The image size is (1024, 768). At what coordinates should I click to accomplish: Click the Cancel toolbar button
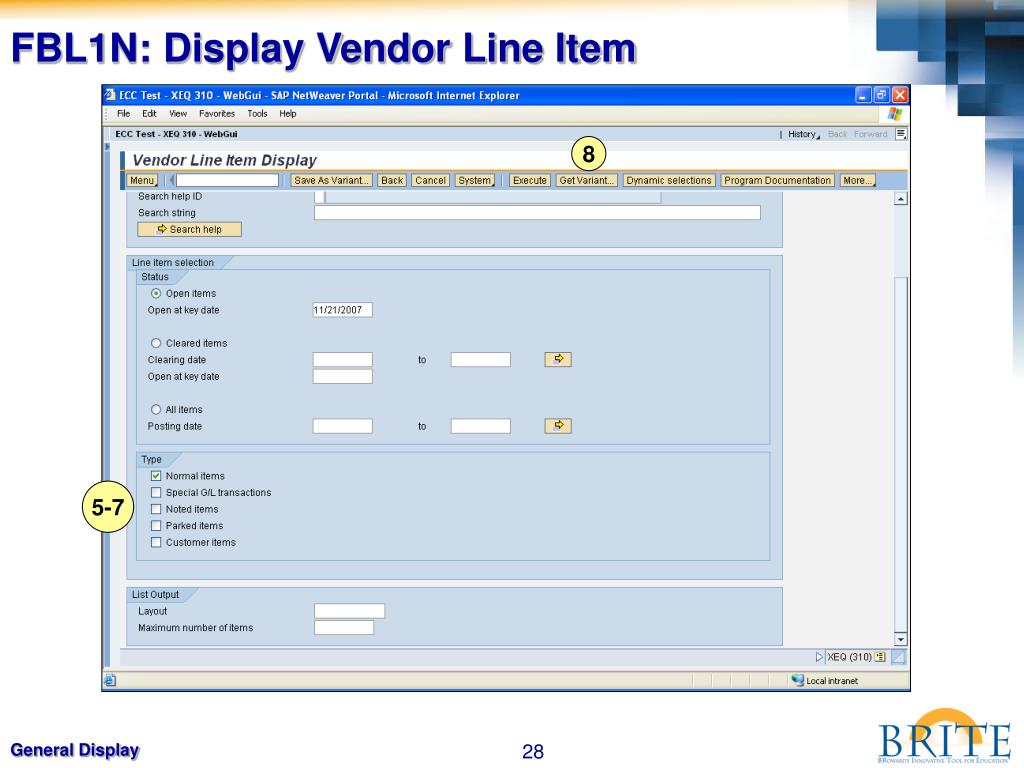coord(430,180)
